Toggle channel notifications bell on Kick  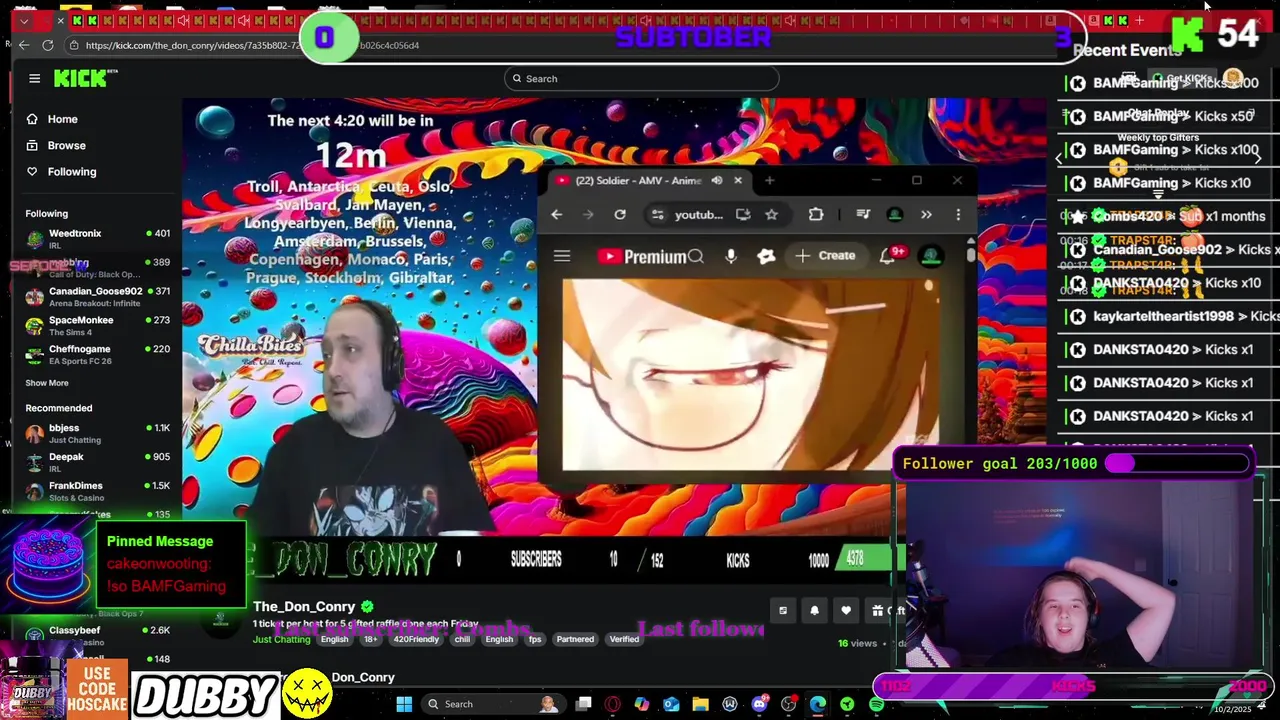tap(814, 610)
